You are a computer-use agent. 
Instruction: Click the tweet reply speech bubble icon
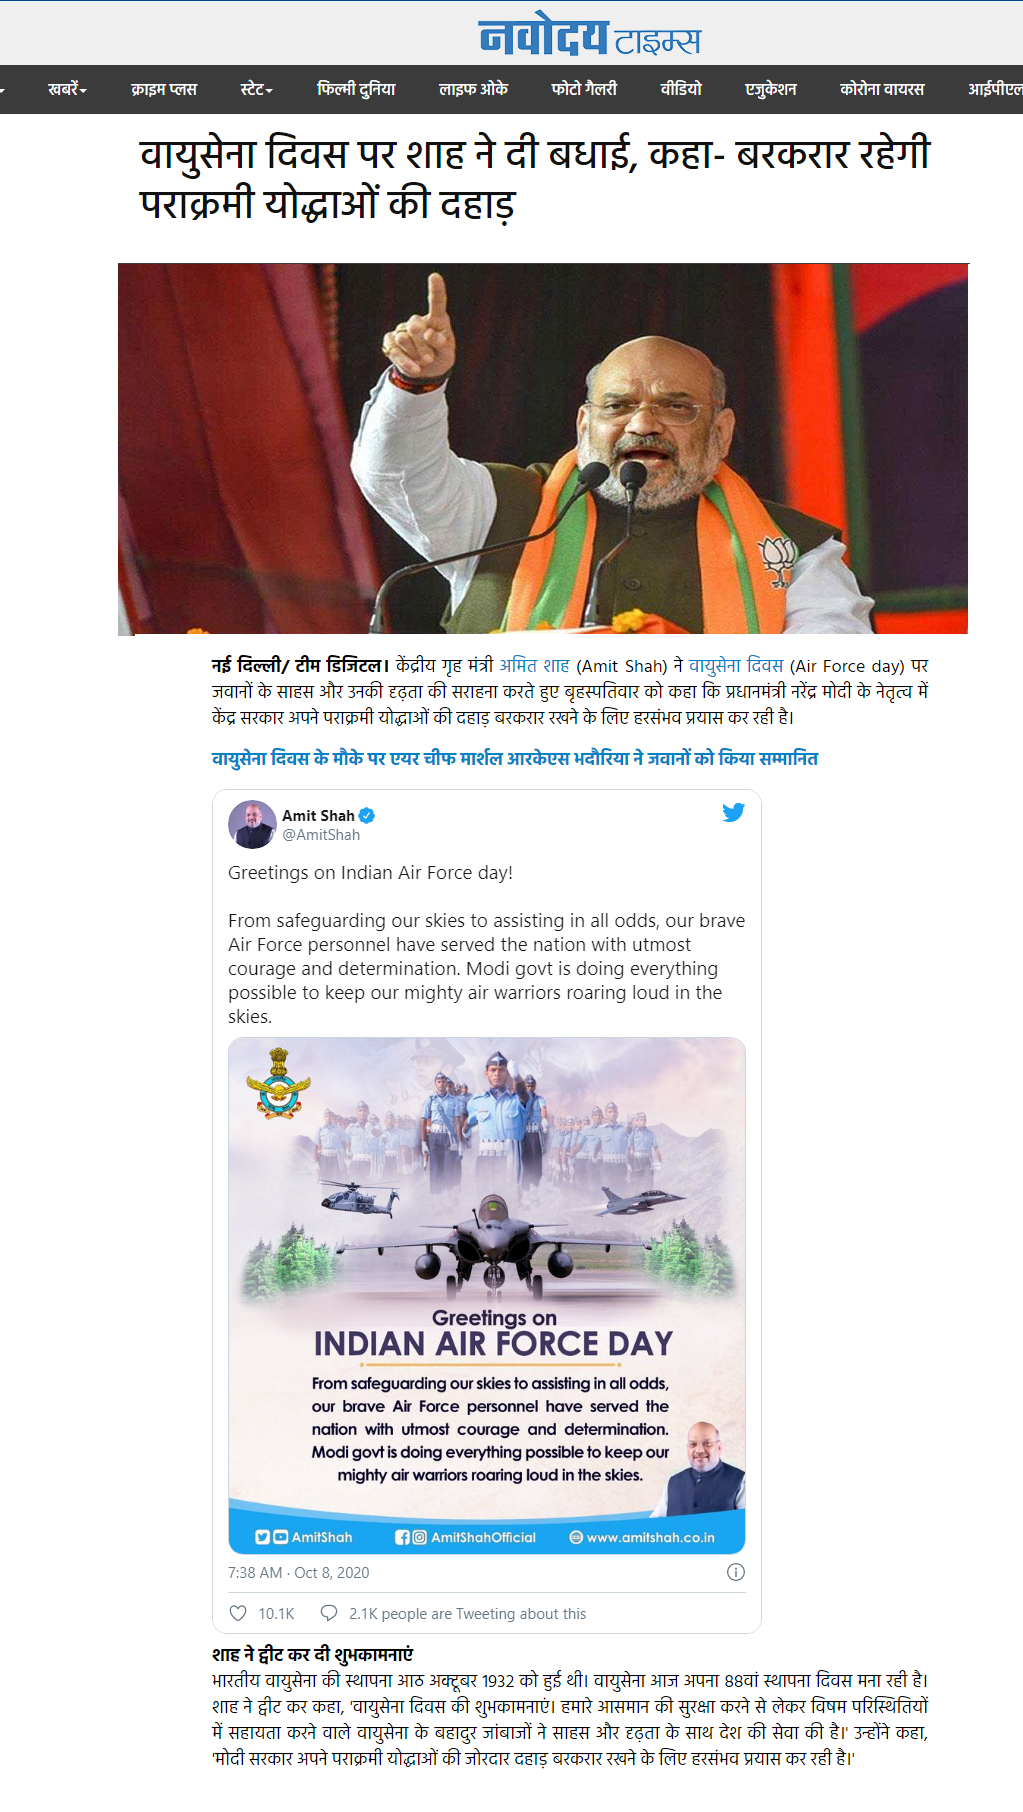[x=328, y=1613]
